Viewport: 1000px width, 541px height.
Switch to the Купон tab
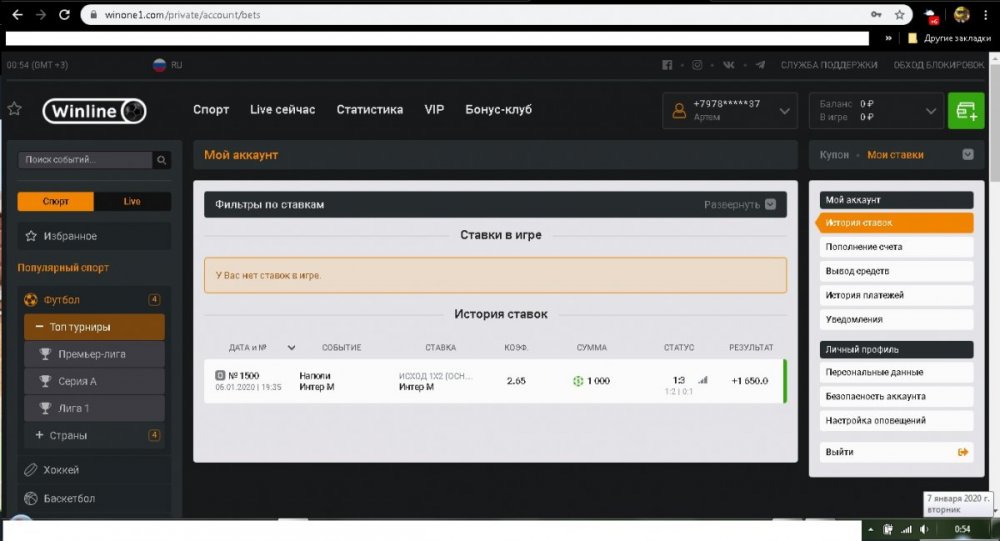tap(834, 155)
